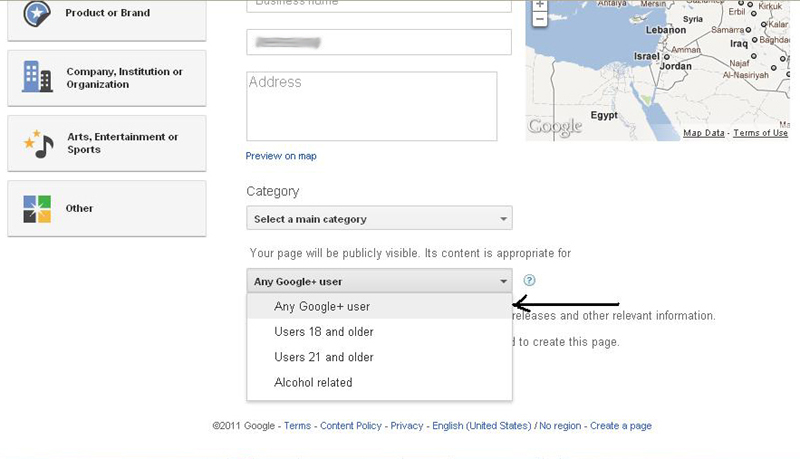Viewport: 800px width, 459px height.
Task: Click the Category heading text
Action: pyautogui.click(x=272, y=191)
